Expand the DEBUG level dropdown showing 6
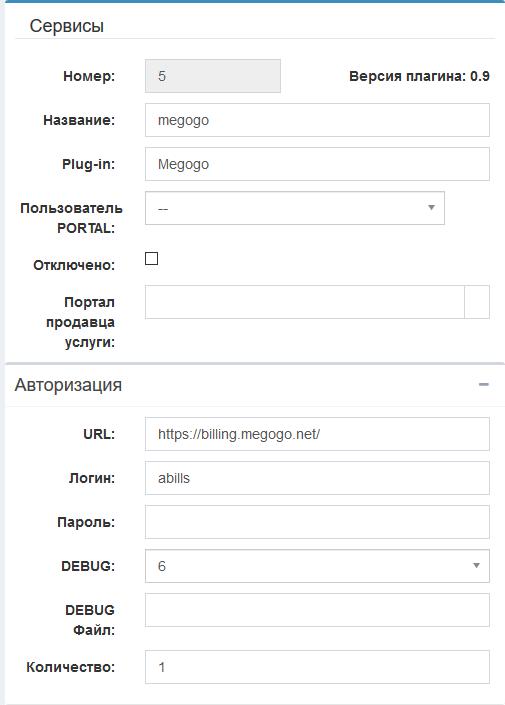The image size is (505, 705). coord(317,566)
